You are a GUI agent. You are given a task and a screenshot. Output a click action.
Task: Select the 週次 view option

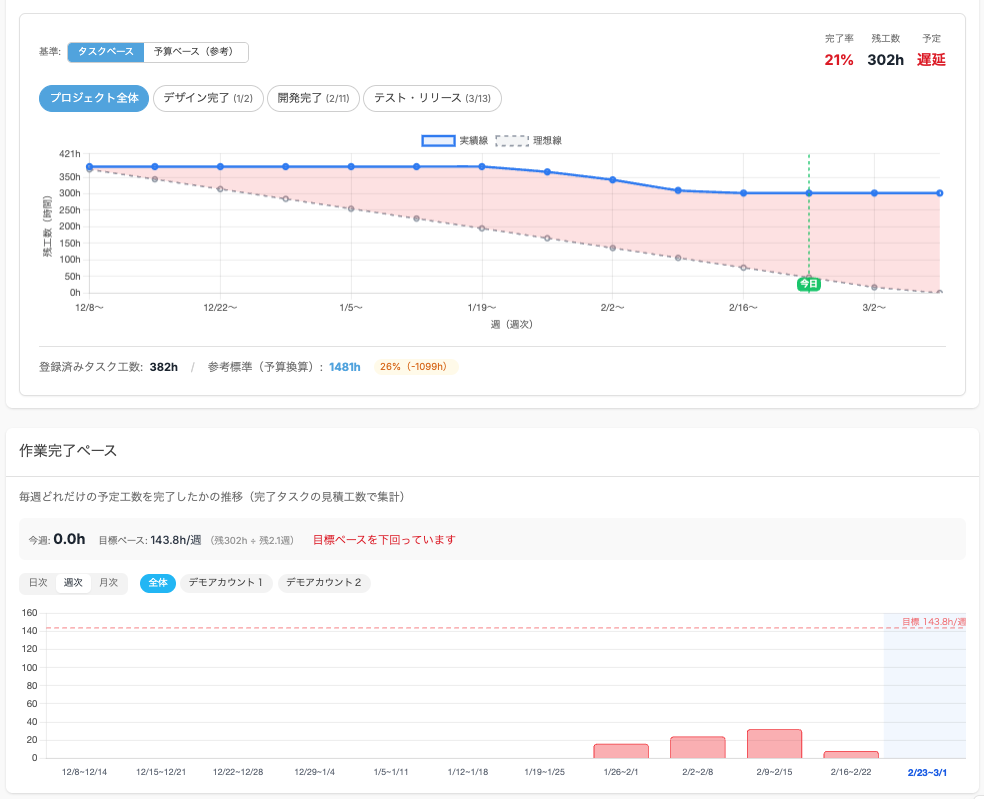73,582
